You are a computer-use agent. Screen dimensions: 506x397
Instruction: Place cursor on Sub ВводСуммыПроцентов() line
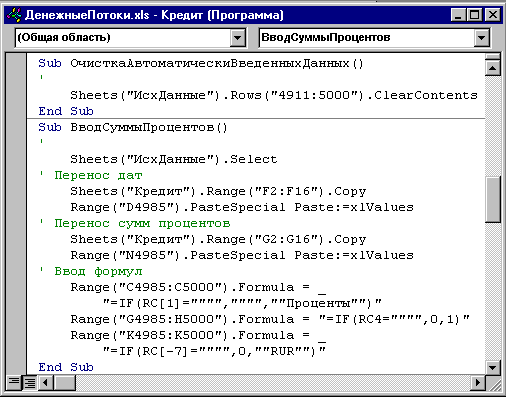point(133,127)
